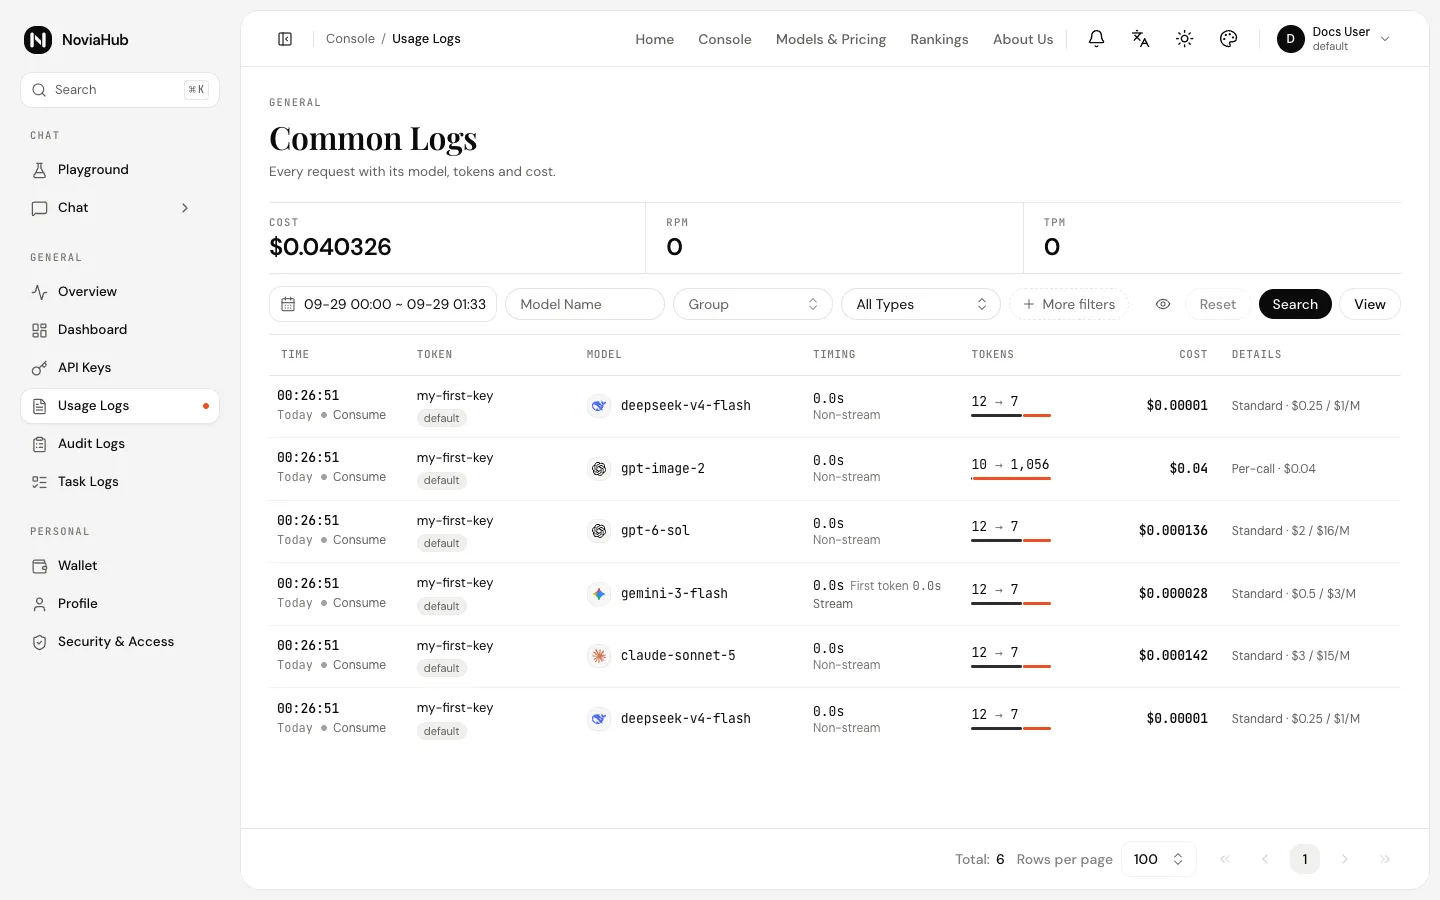The height and width of the screenshot is (900, 1440).
Task: Click the COST column header
Action: click(x=1193, y=355)
